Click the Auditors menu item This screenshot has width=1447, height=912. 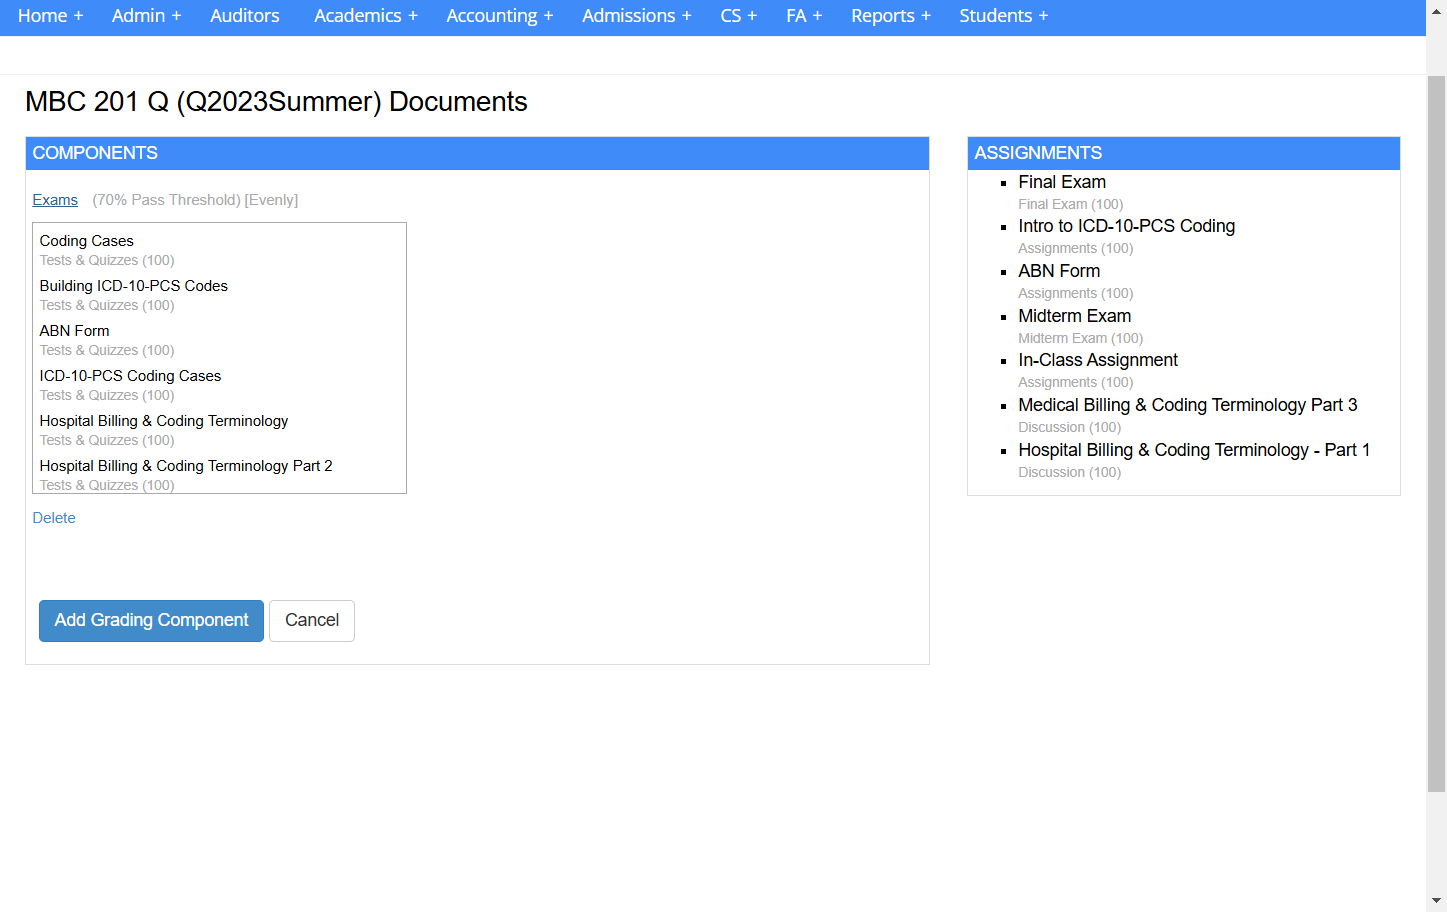[x=245, y=16]
